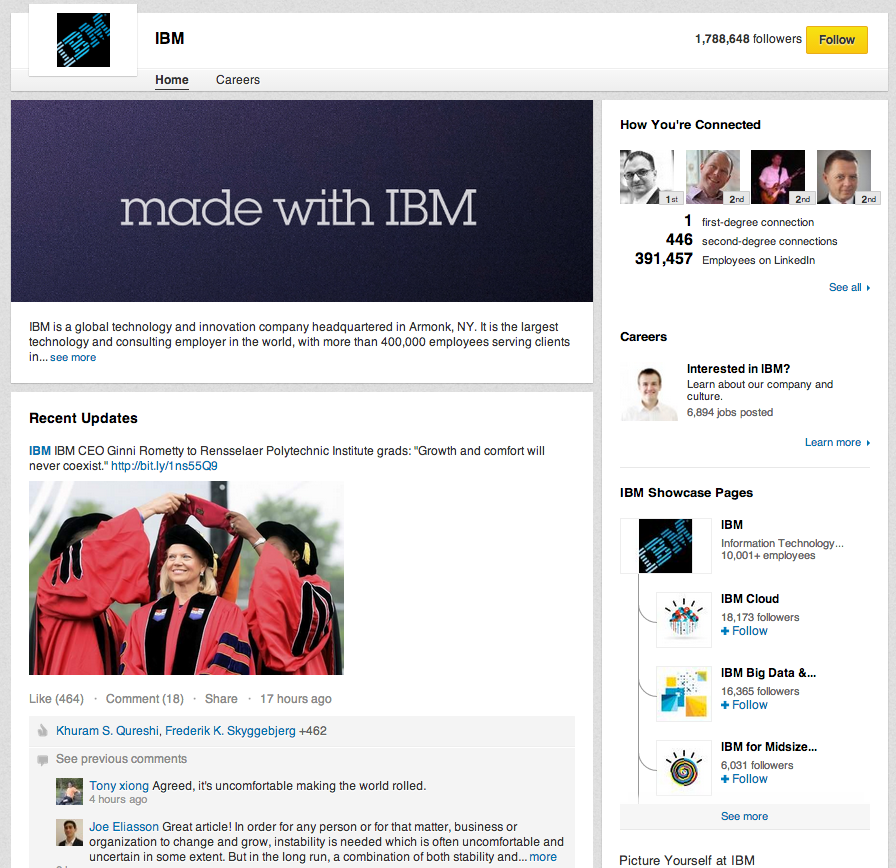Open the Home tab
The width and height of the screenshot is (896, 868).
171,79
